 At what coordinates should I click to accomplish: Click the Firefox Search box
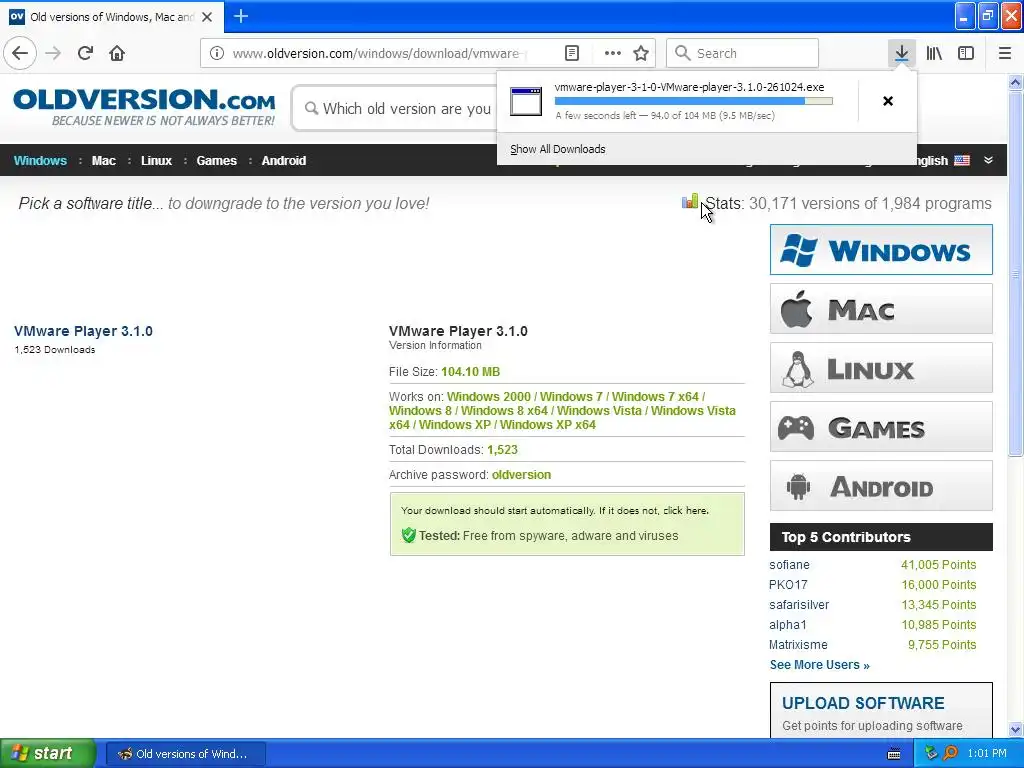743,53
